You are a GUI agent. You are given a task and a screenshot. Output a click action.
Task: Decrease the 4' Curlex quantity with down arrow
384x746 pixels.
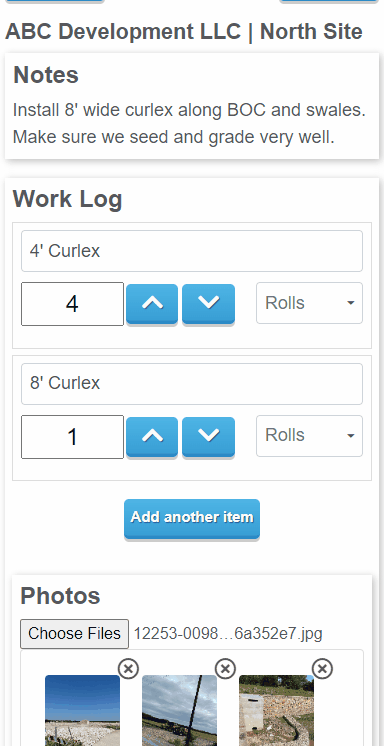coord(208,304)
